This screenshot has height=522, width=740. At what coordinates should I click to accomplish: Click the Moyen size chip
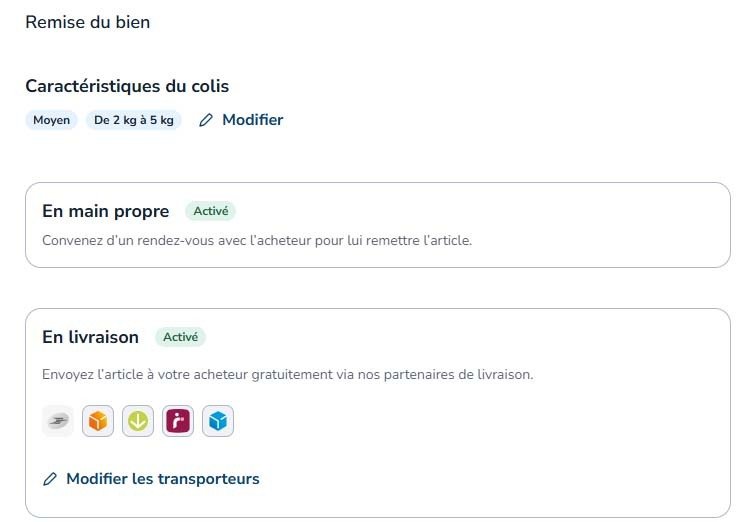pos(51,120)
